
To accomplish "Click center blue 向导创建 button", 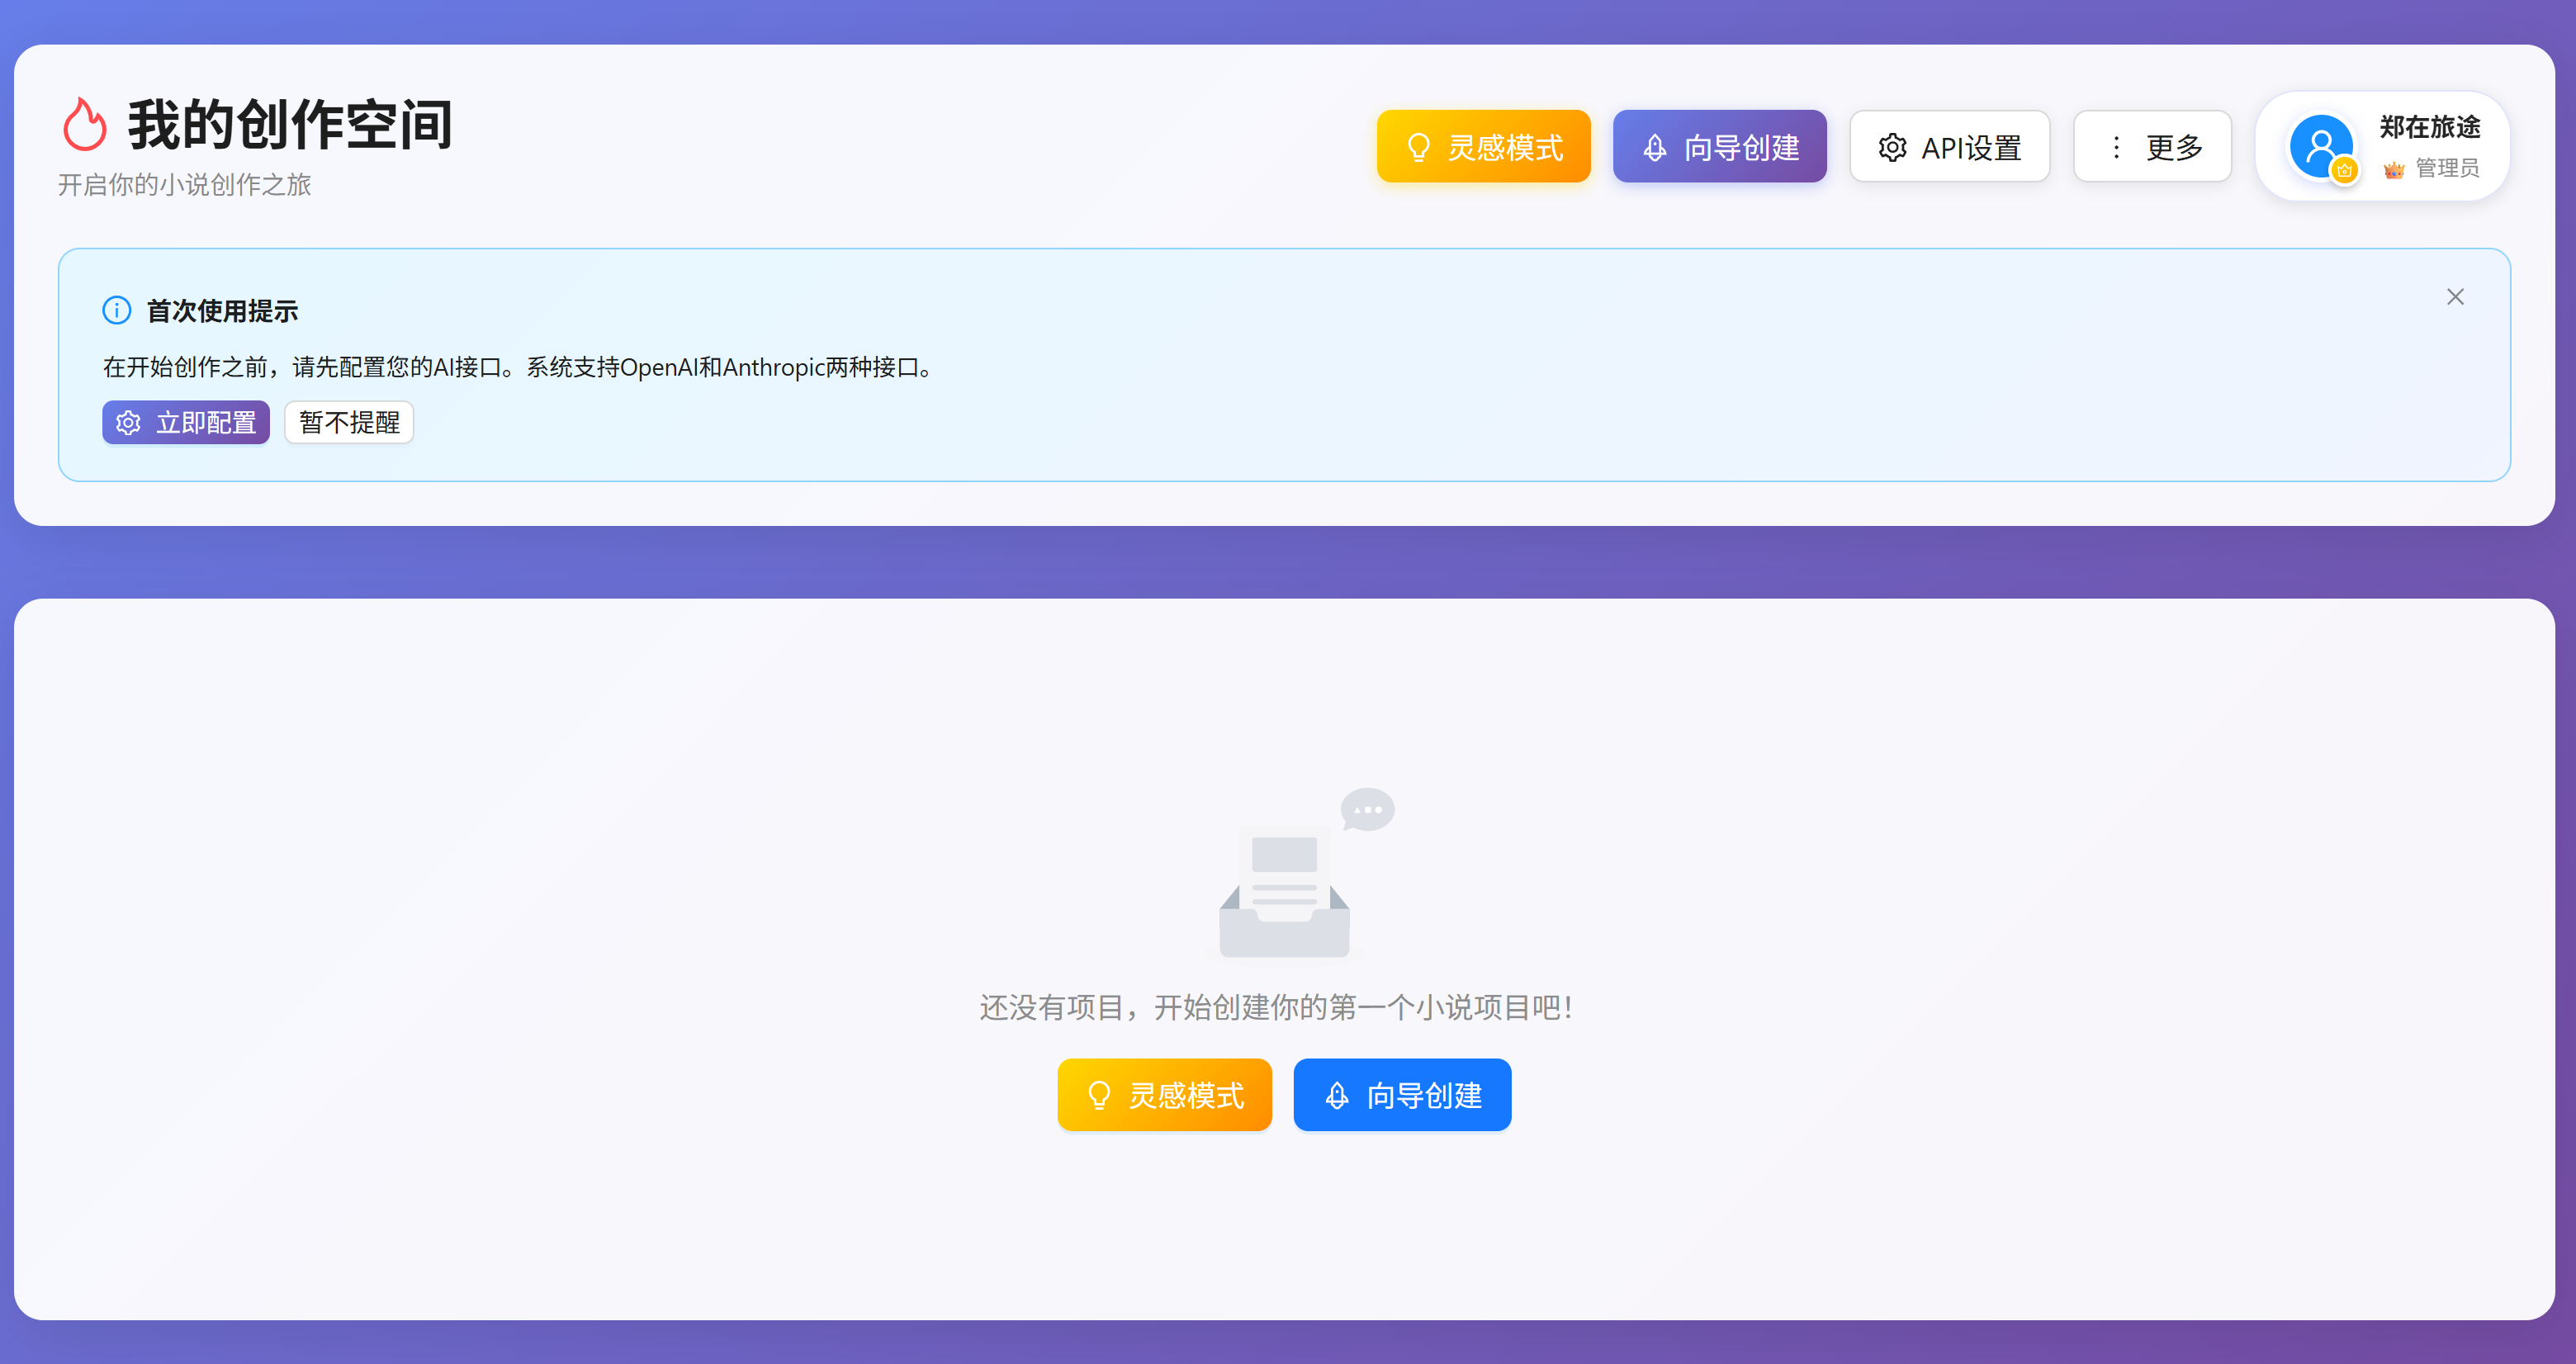I will [x=1401, y=1095].
